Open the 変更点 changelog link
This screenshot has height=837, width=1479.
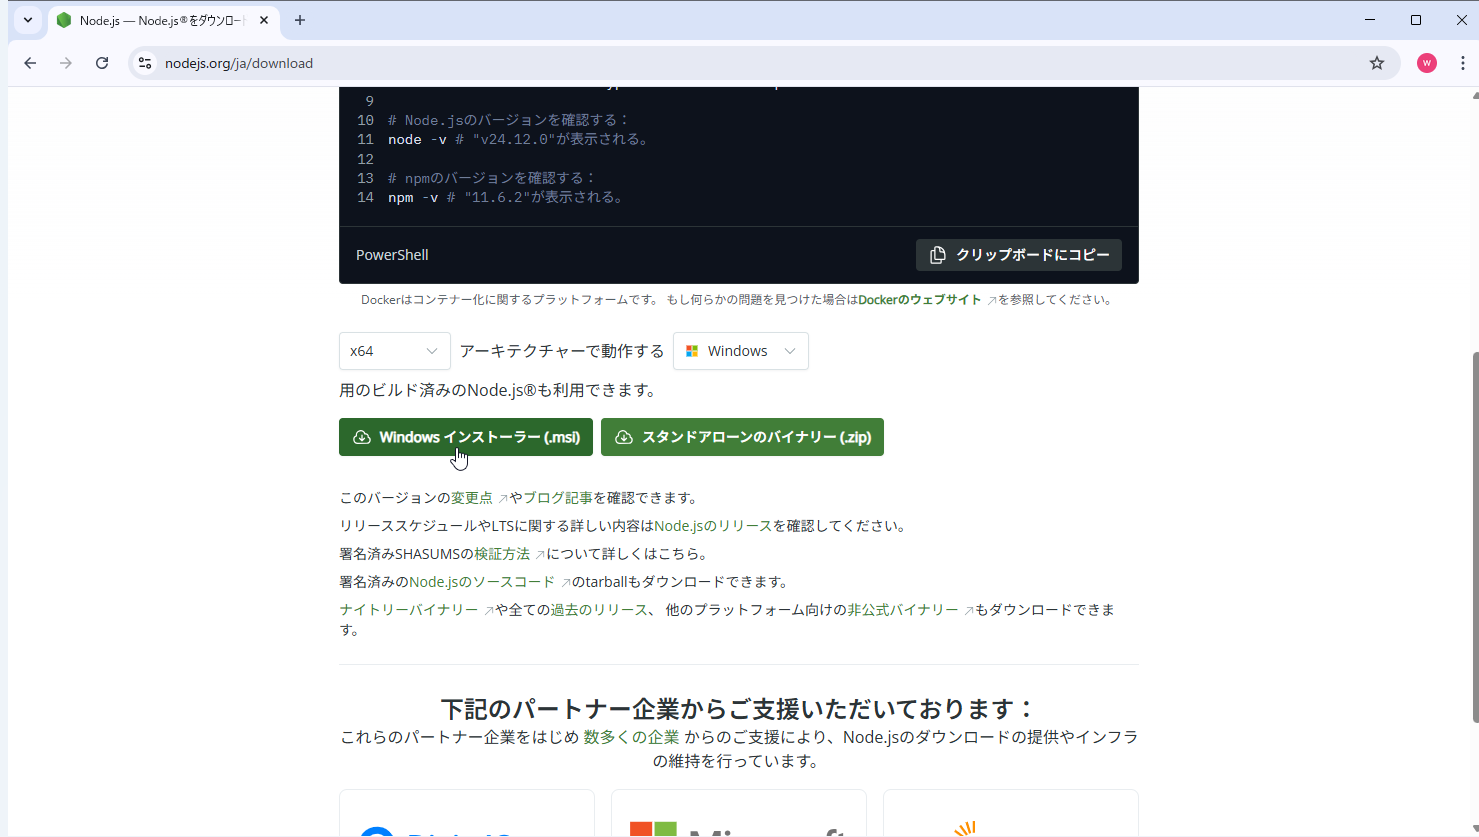pos(472,498)
